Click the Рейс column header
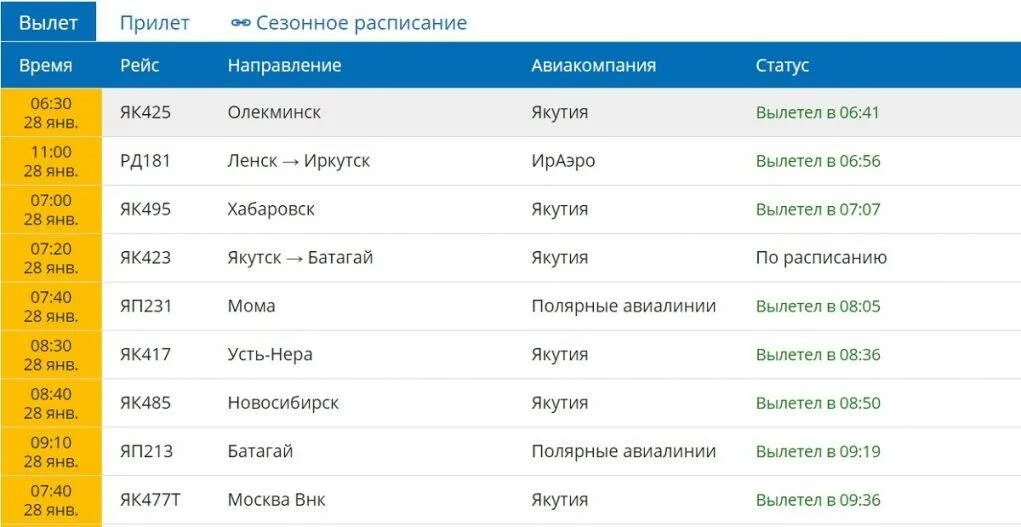Screen dimensions: 1021x527 (139, 65)
